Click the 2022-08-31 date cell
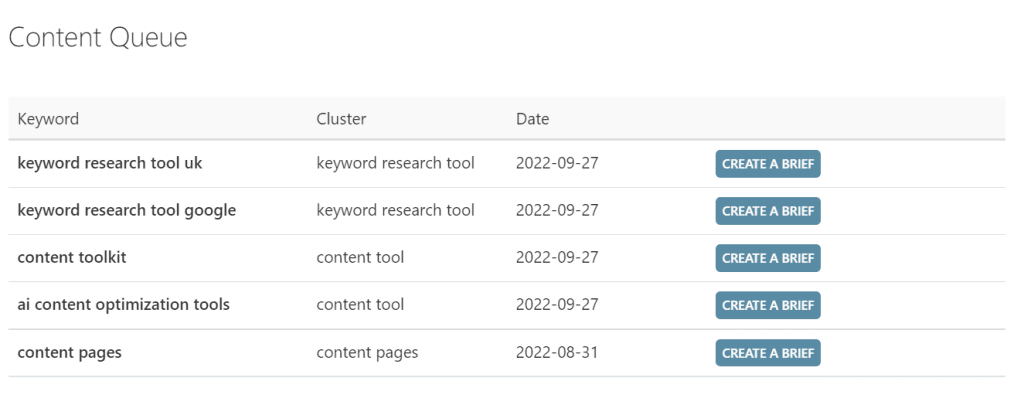This screenshot has width=1024, height=398. (x=557, y=353)
